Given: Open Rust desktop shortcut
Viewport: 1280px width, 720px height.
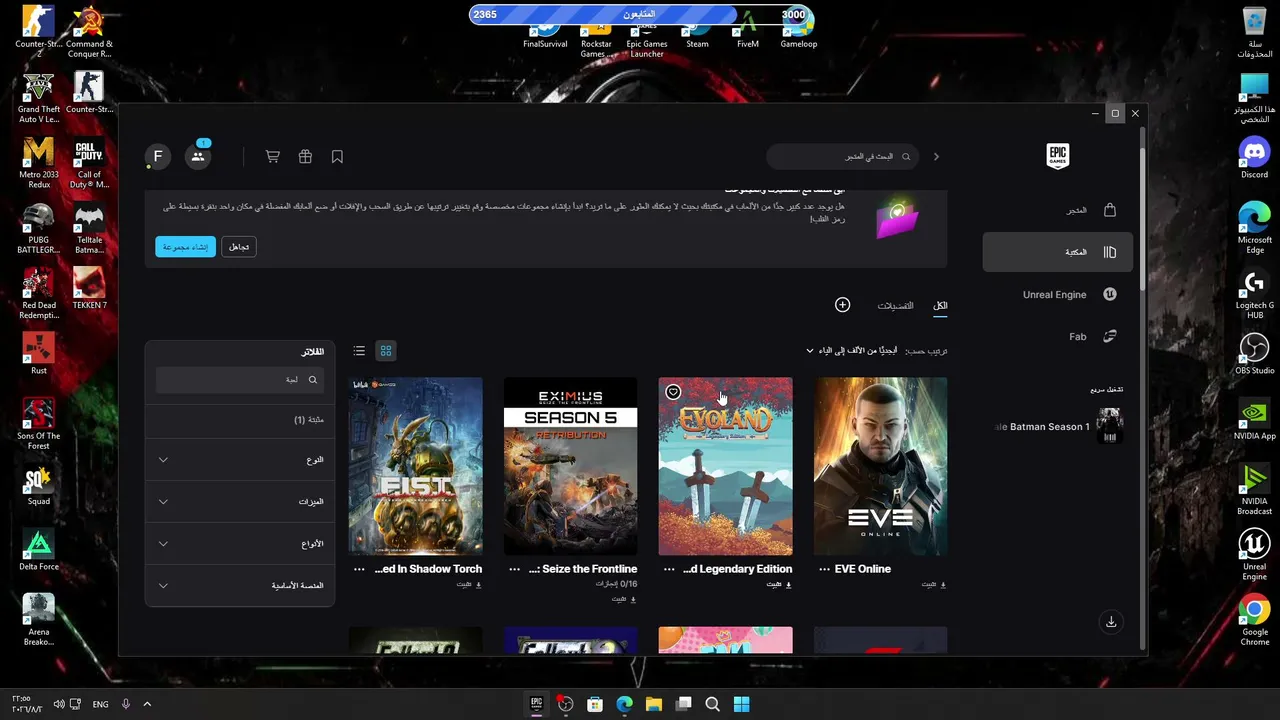Looking at the screenshot, I should tap(39, 353).
